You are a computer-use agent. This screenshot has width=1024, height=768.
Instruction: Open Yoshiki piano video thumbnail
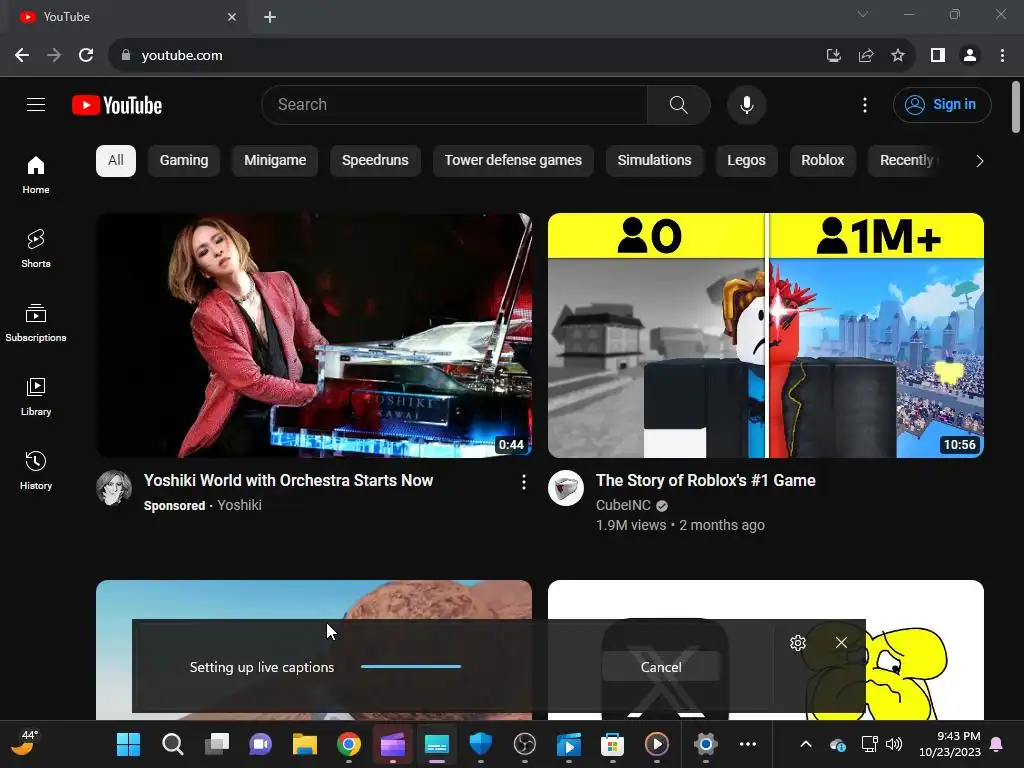(314, 336)
